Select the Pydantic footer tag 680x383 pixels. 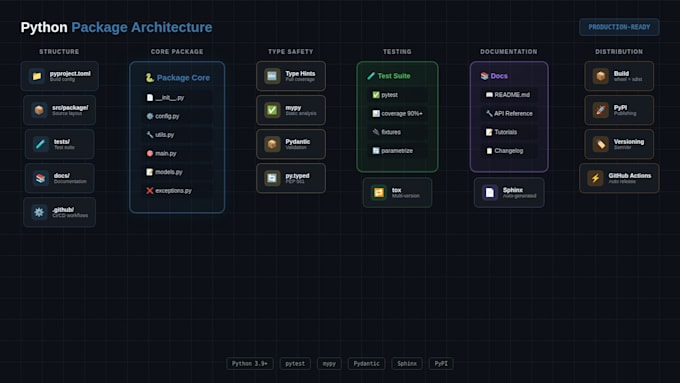click(x=366, y=363)
